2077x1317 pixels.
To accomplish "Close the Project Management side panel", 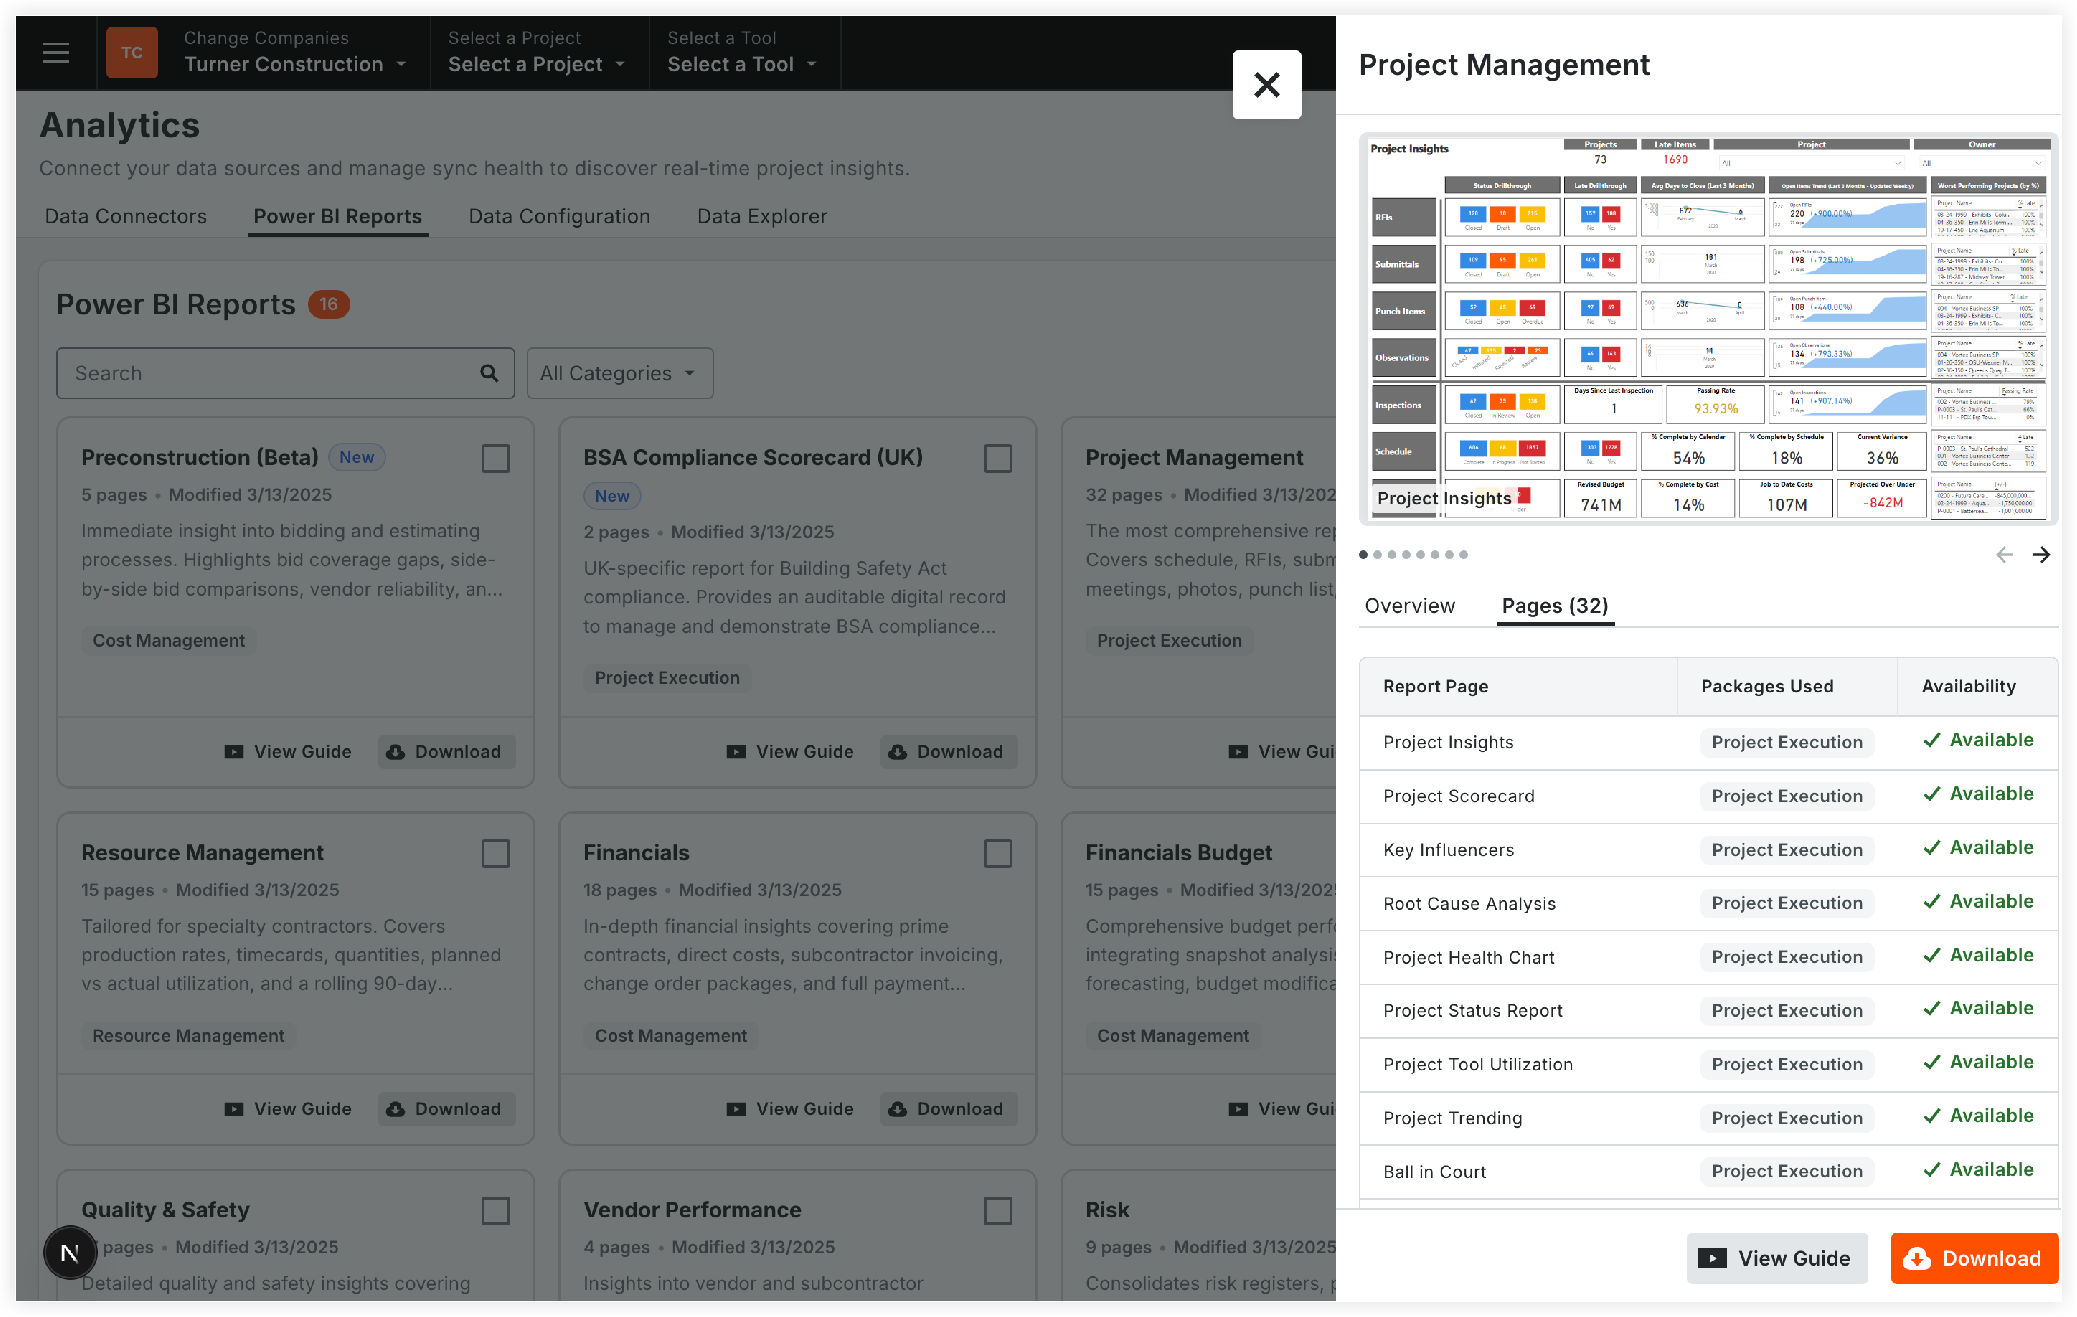I will point(1266,85).
